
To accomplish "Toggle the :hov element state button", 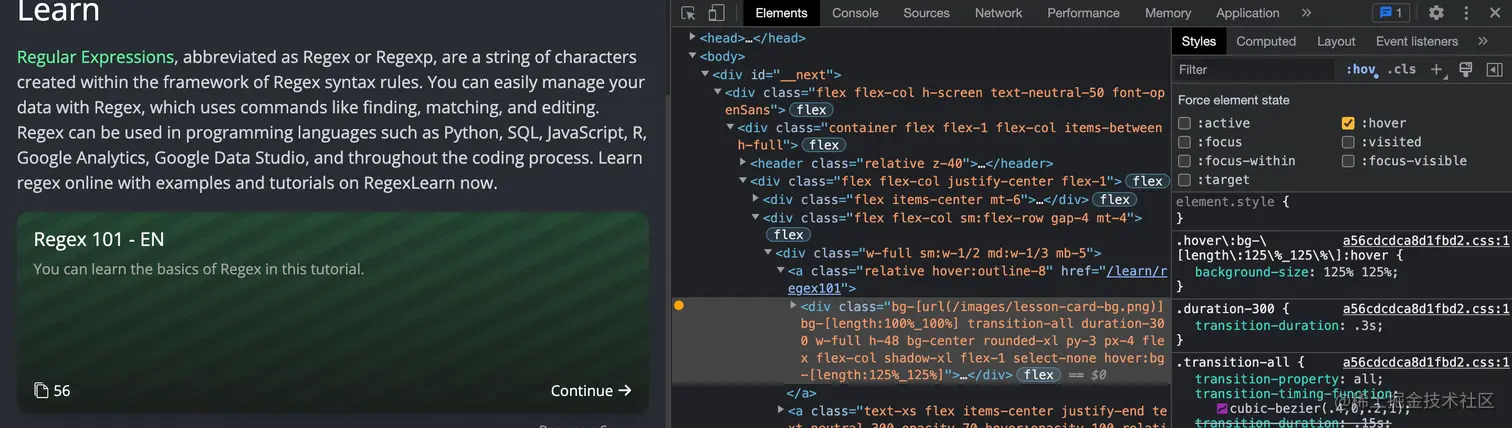I will 1361,69.
